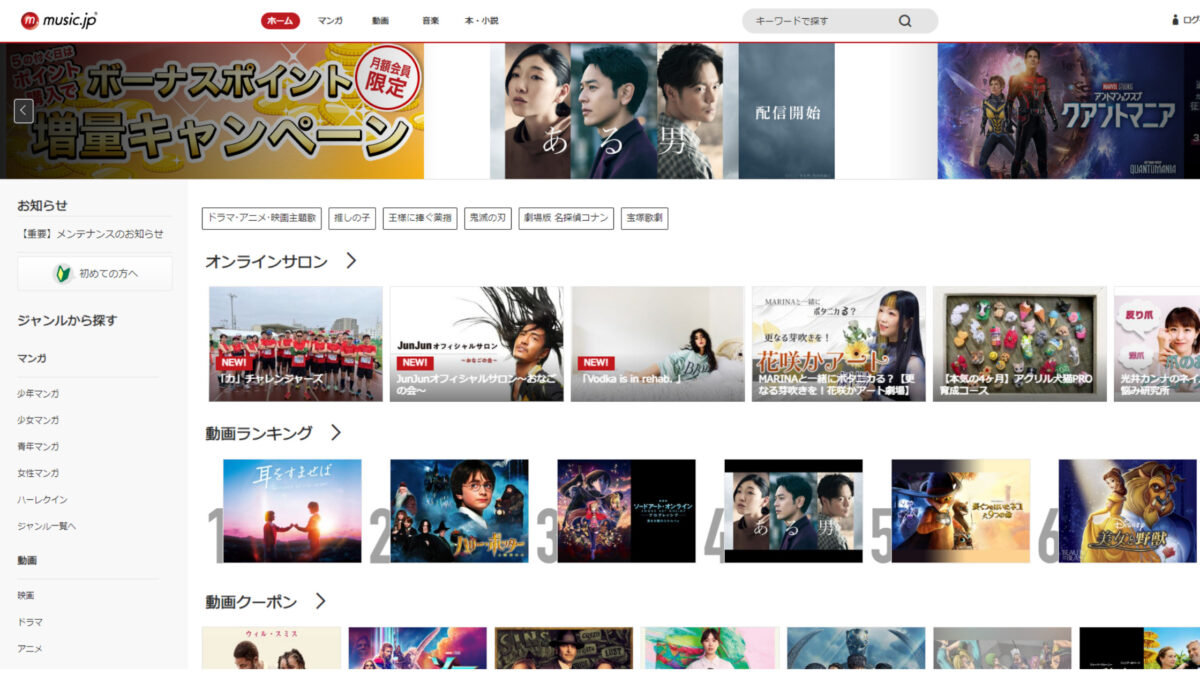This screenshot has height=675, width=1200.
Task: Click the 宝塚歌劇 tag
Action: (644, 218)
